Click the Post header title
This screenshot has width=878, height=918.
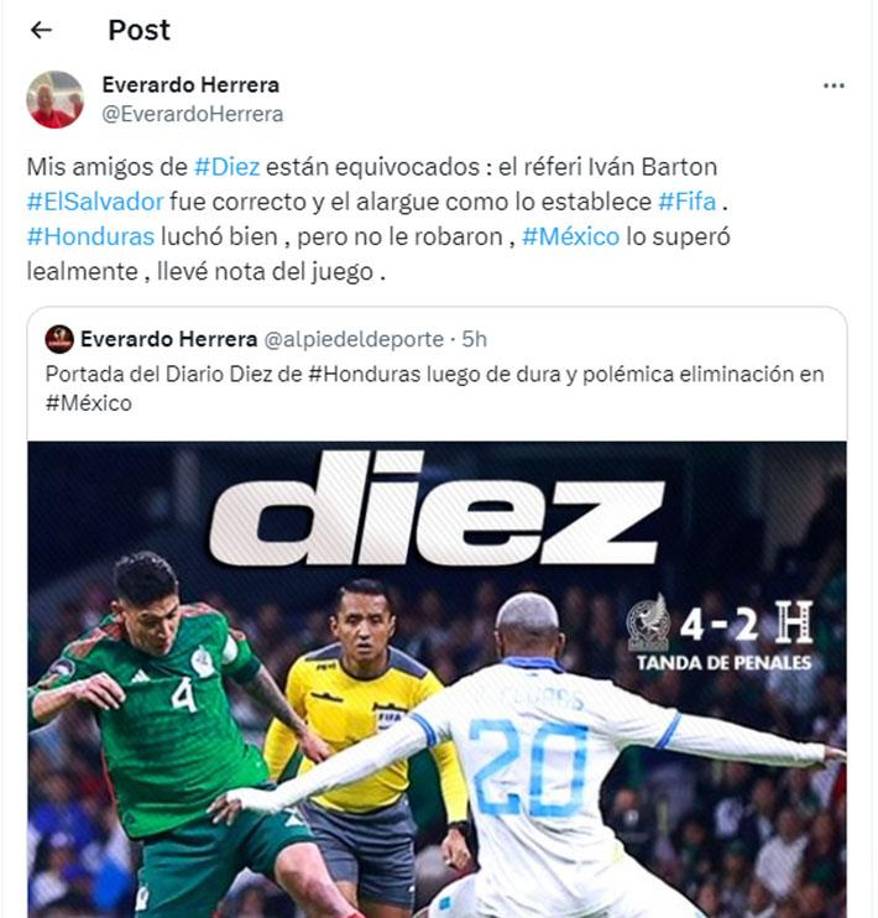point(139,30)
